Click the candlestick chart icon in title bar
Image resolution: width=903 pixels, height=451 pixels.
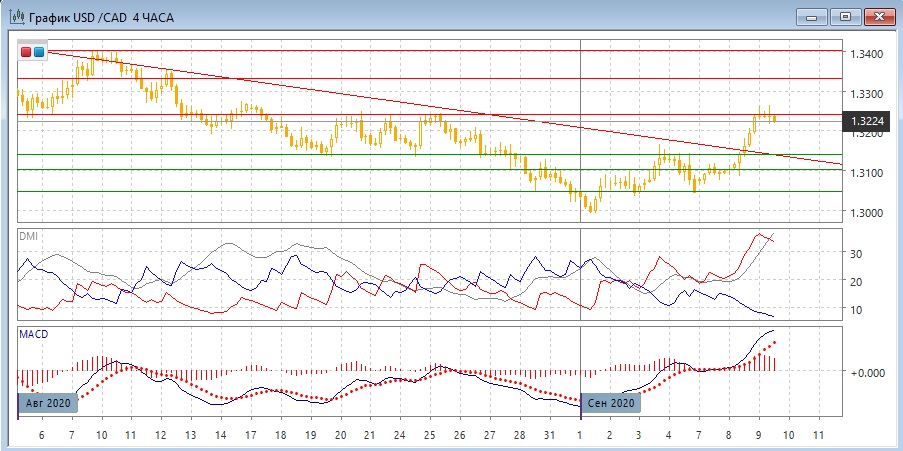click(x=16, y=16)
